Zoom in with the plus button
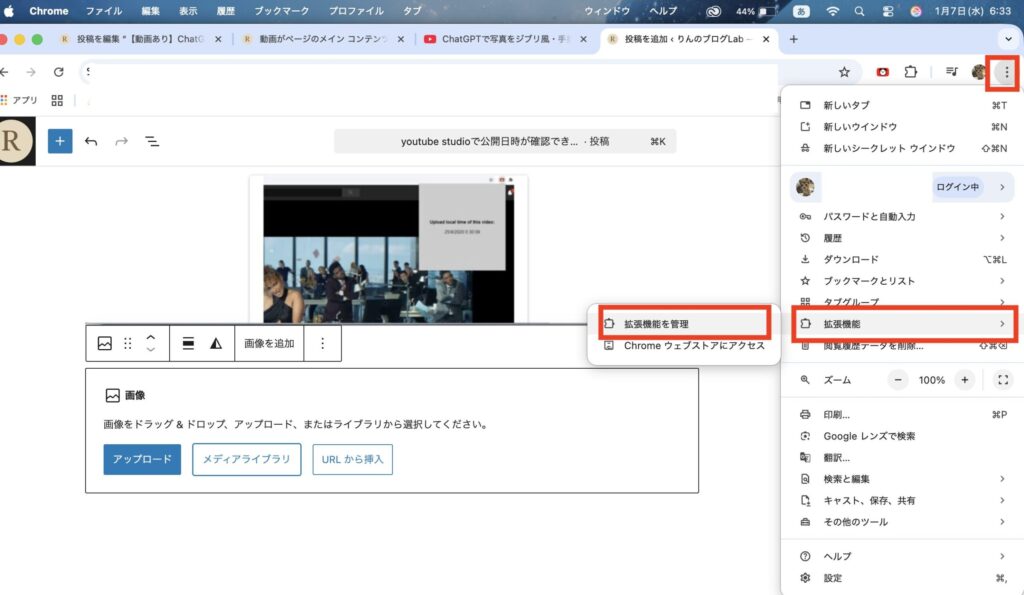 [x=964, y=380]
